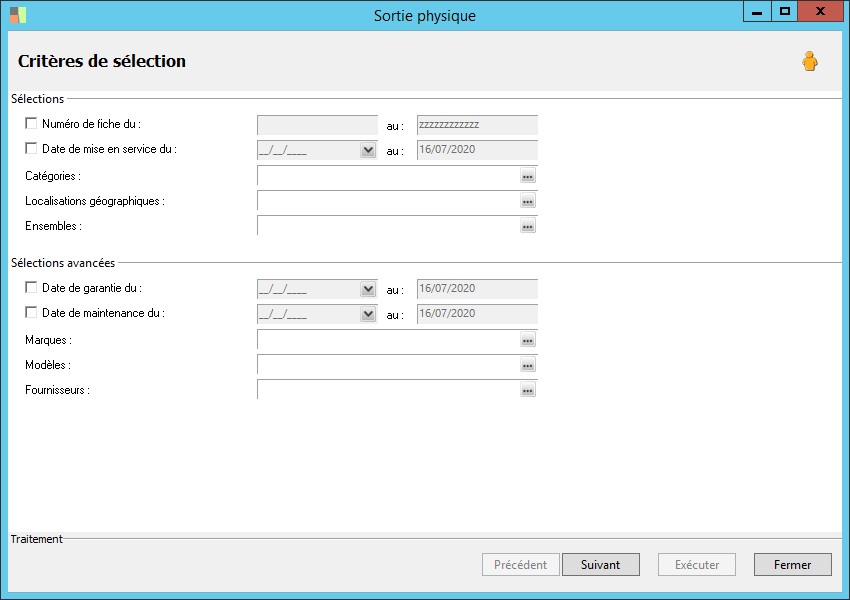Click the Sélections avancées group label
The image size is (850, 600).
click(x=63, y=263)
